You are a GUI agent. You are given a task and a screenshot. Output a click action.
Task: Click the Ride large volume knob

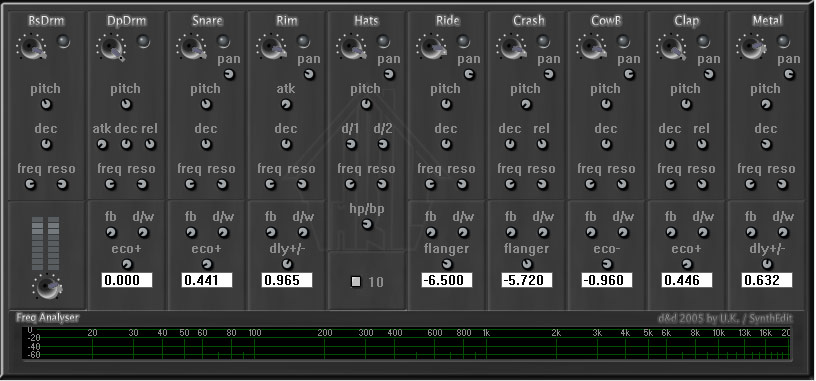432,47
